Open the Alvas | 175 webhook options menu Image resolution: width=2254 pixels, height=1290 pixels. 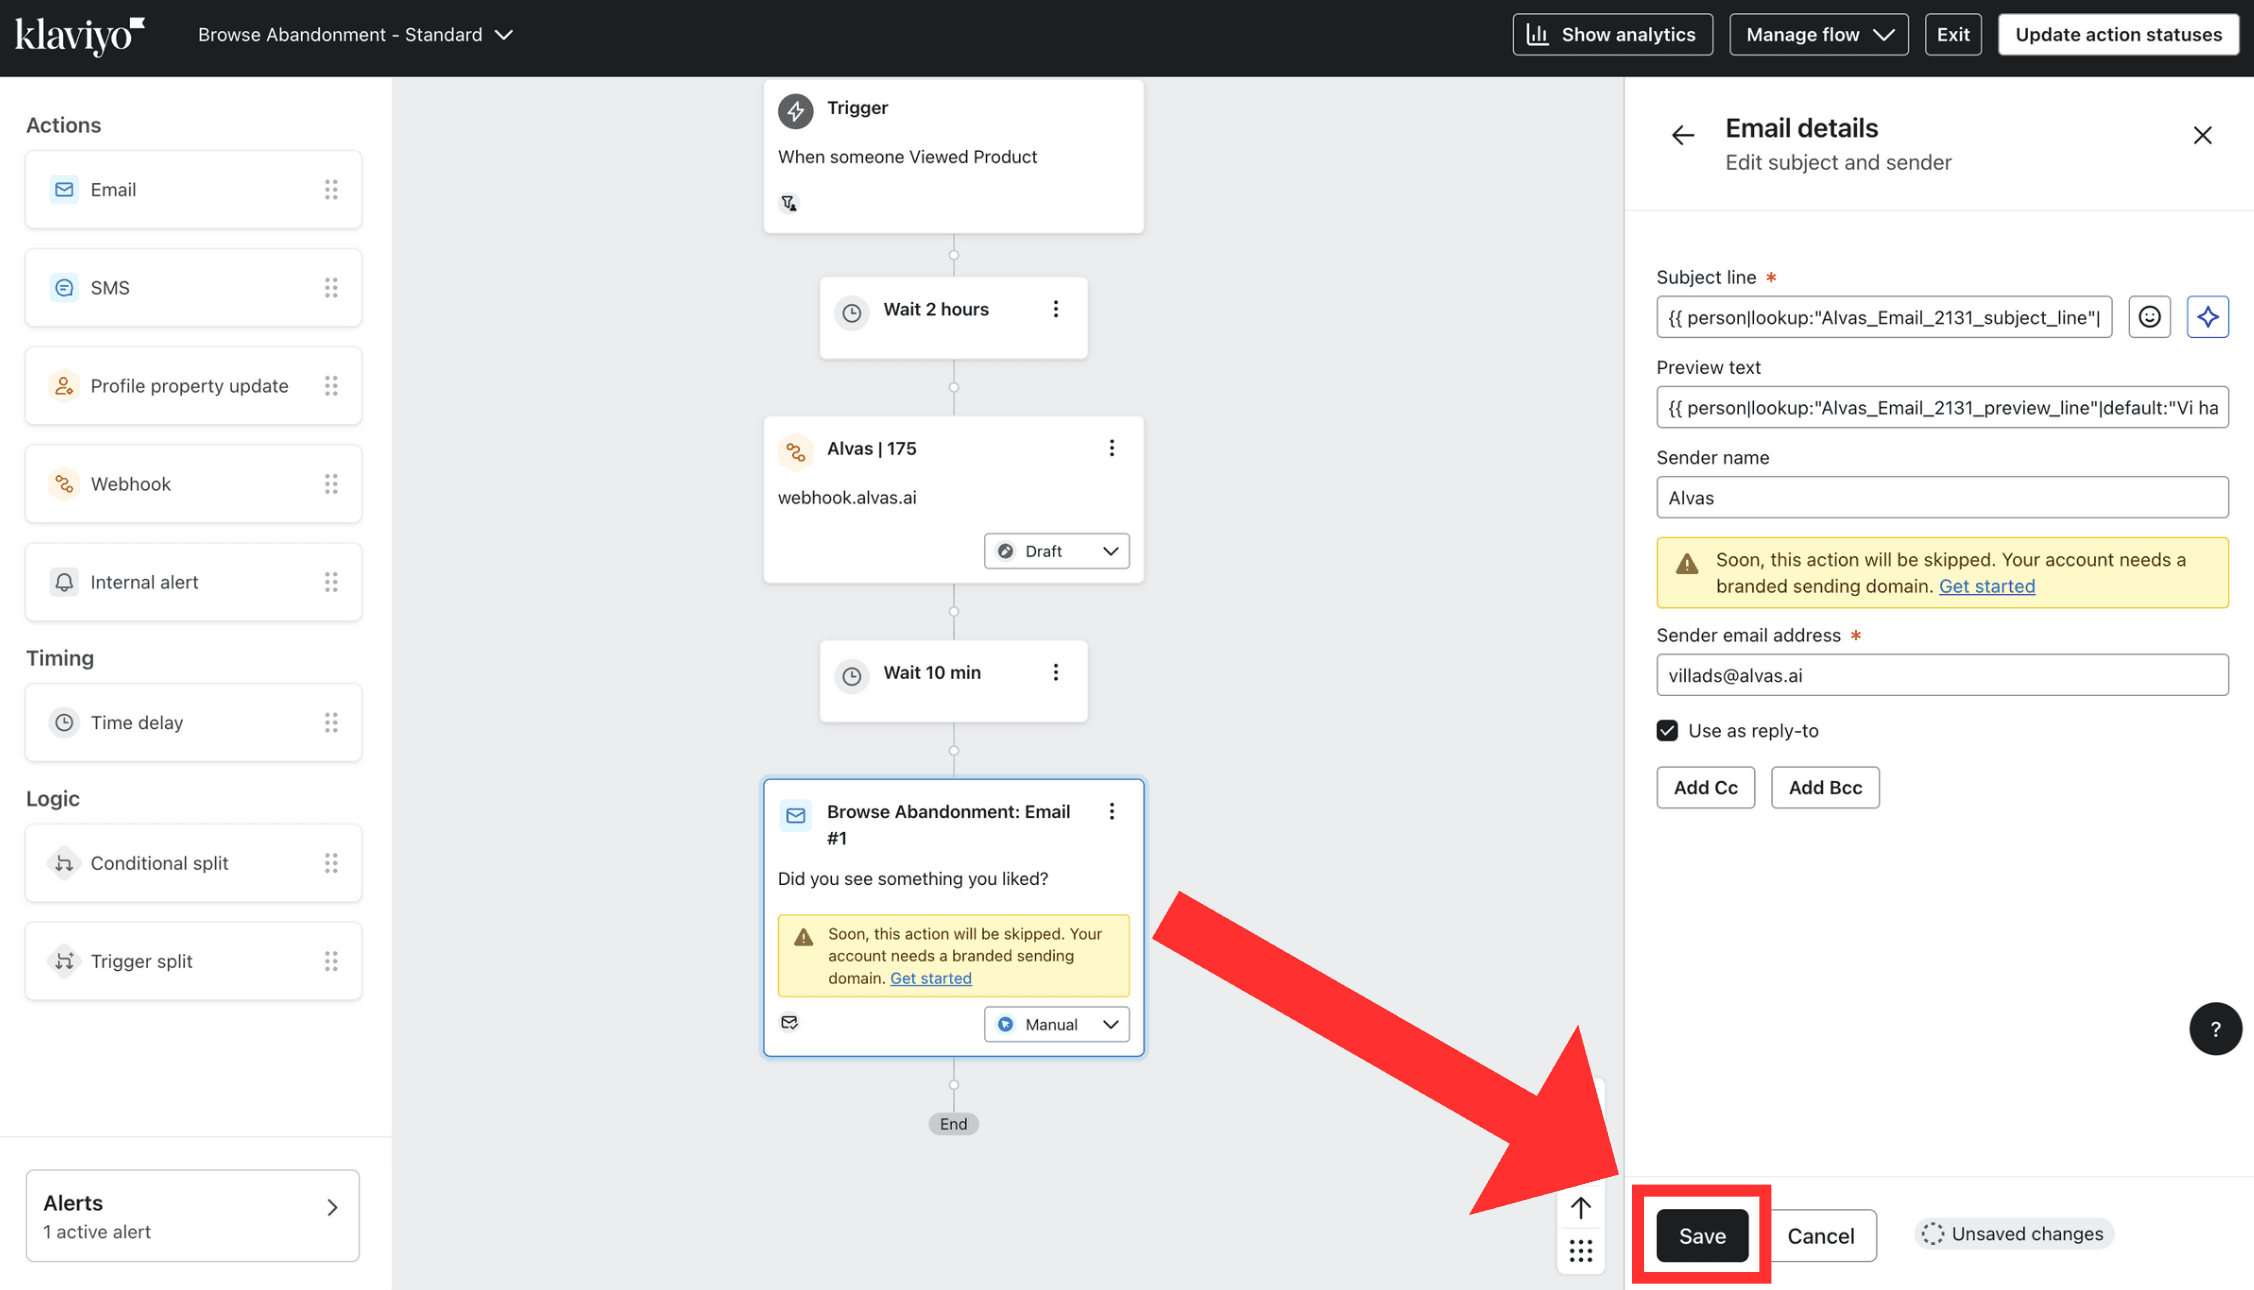[1111, 448]
